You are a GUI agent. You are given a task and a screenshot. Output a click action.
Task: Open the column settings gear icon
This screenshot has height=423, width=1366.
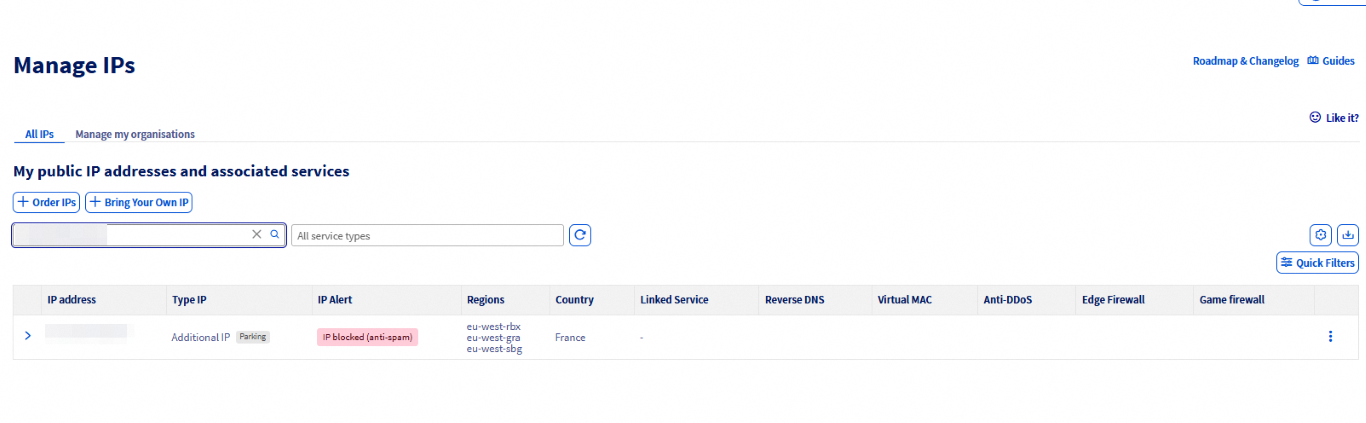pos(1321,235)
